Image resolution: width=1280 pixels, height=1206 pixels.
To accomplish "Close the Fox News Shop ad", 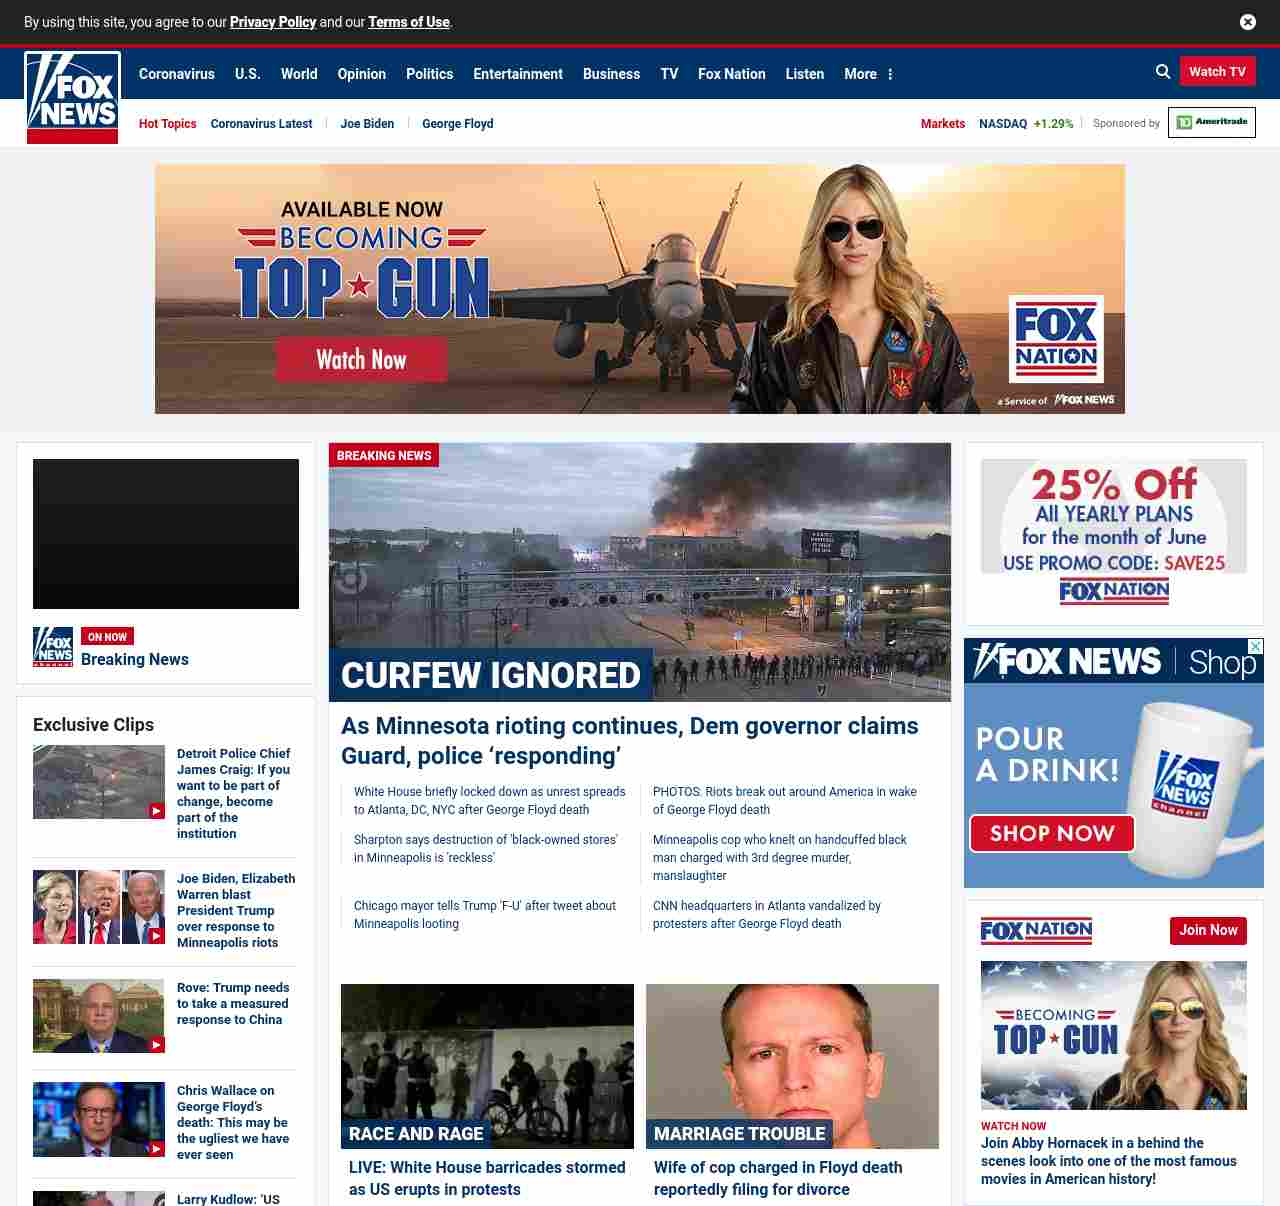I will 1255,647.
